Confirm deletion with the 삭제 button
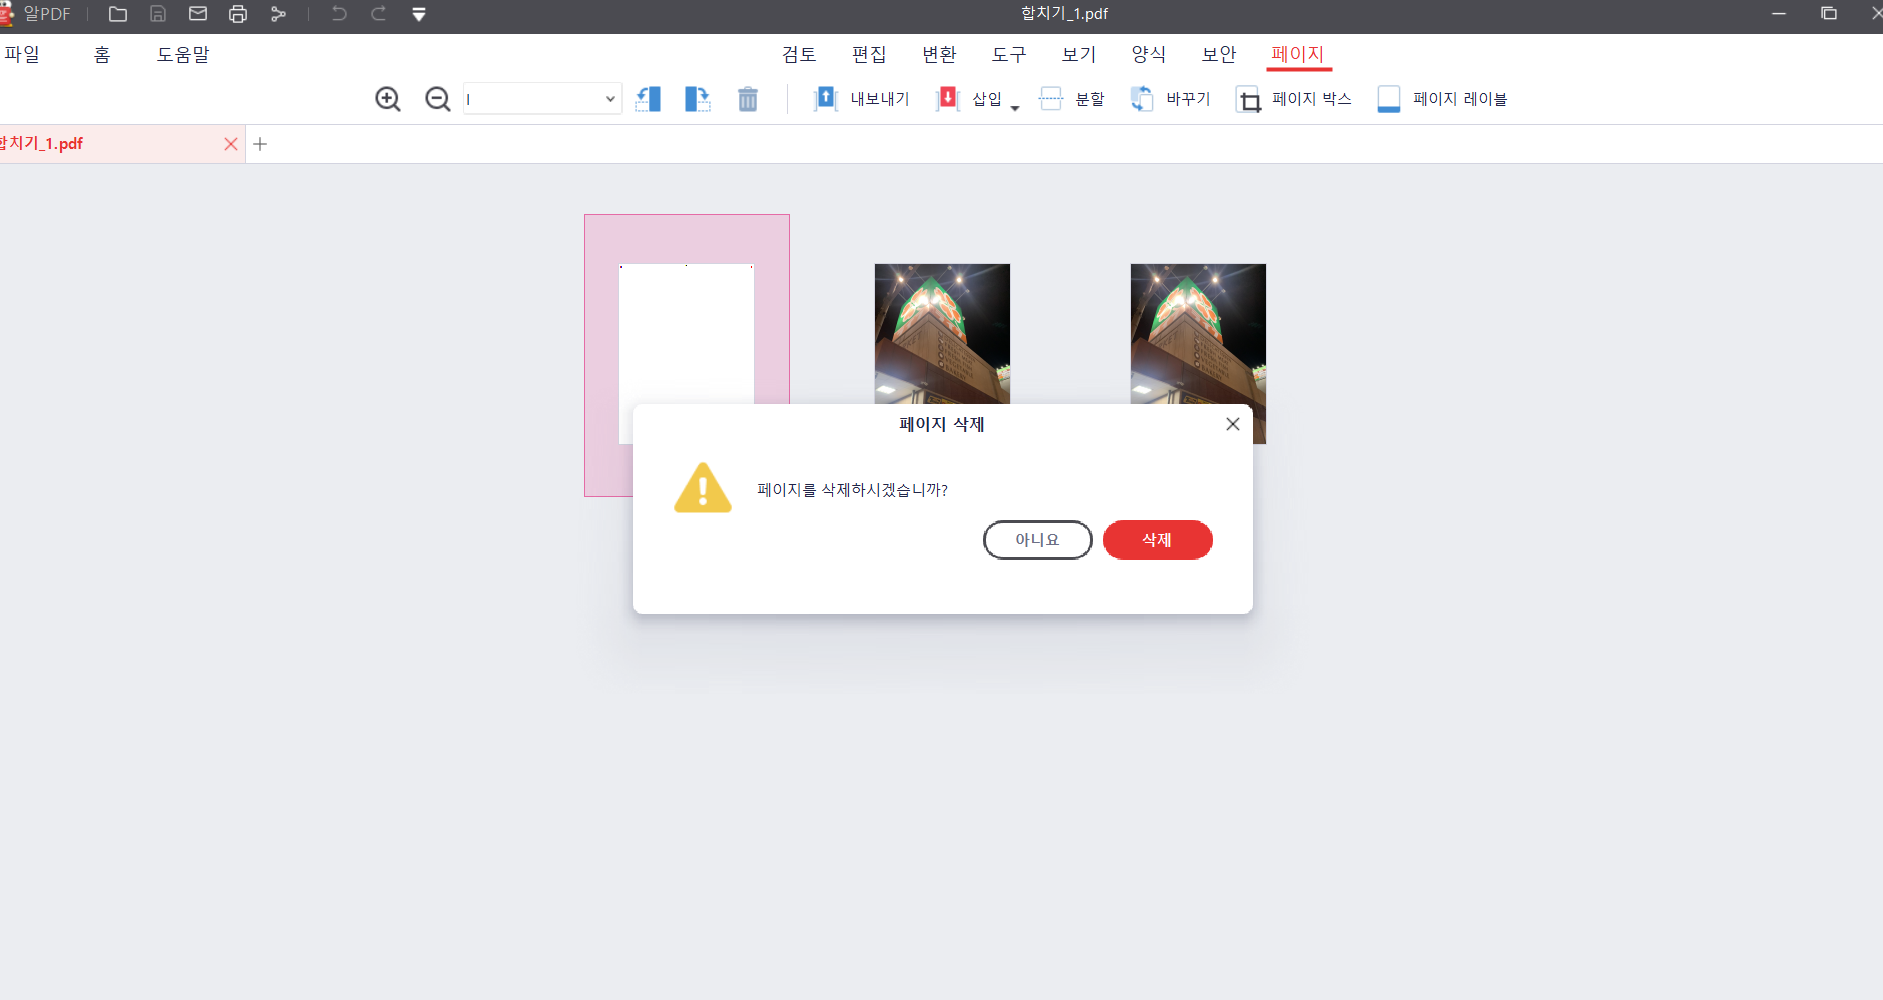The image size is (1883, 1000). point(1157,540)
